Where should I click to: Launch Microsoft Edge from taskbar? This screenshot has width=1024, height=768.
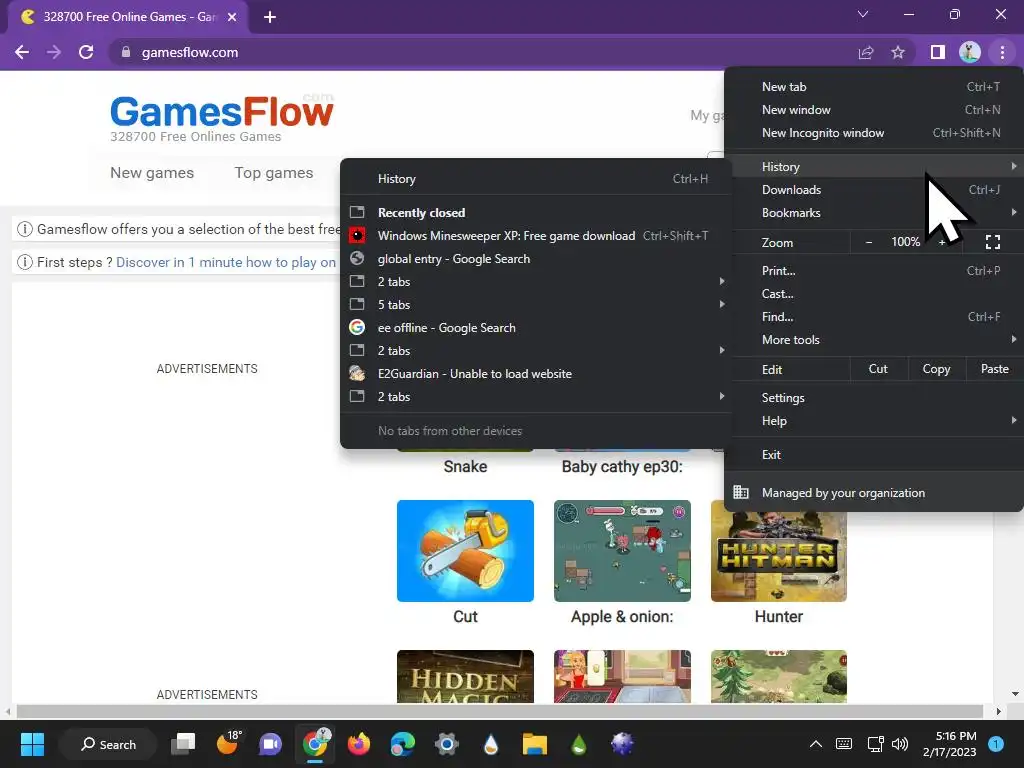tap(403, 744)
